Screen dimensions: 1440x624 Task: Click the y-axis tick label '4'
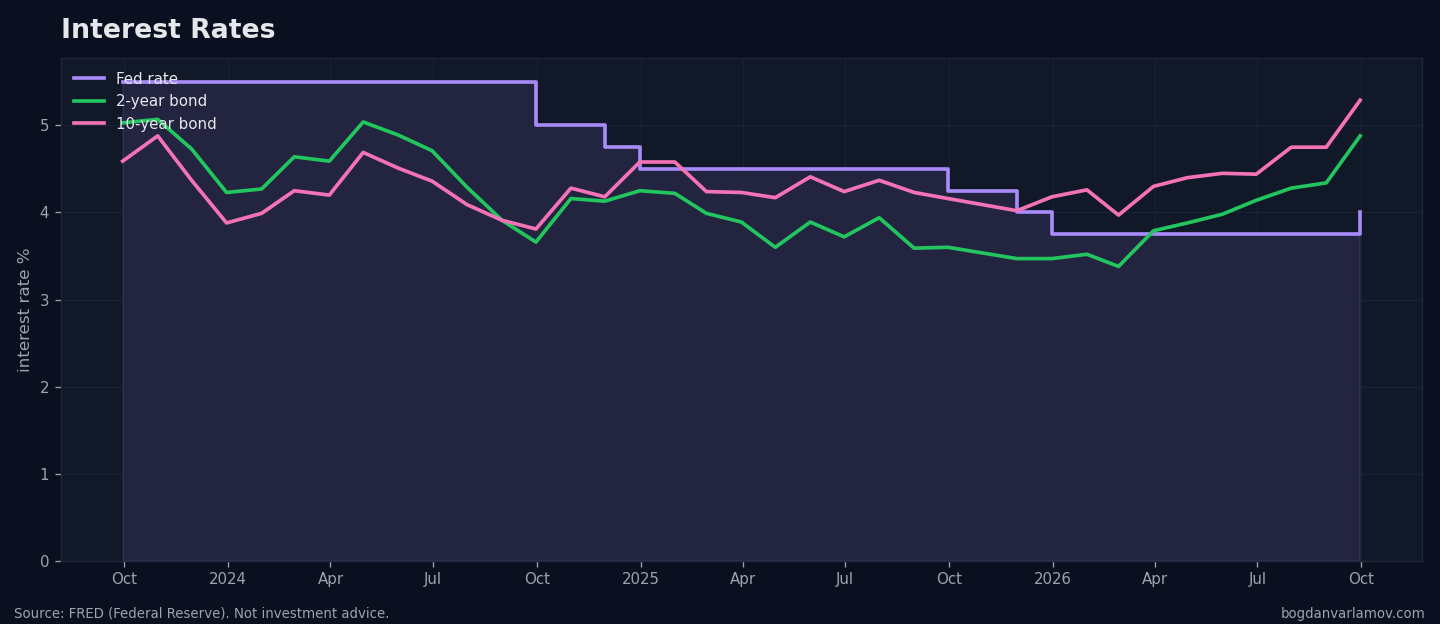point(45,213)
